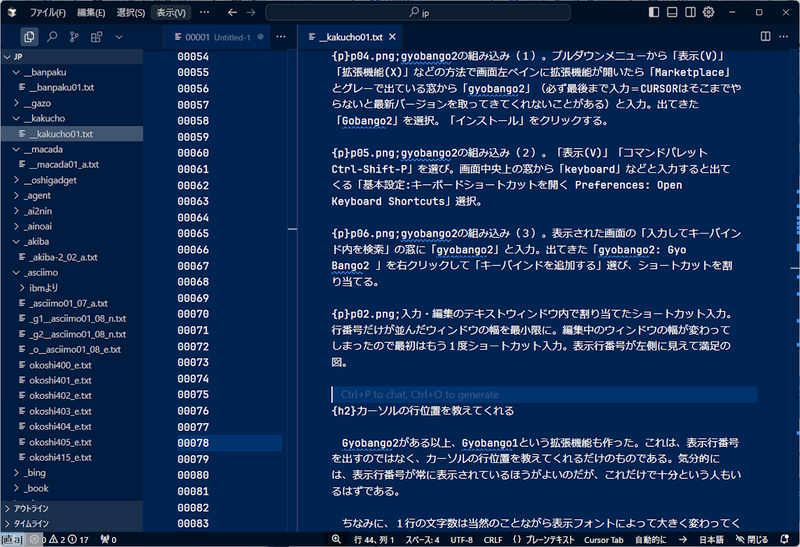The height and width of the screenshot is (547, 800).
Task: Collapse the _akiba folder
Action: 16,242
